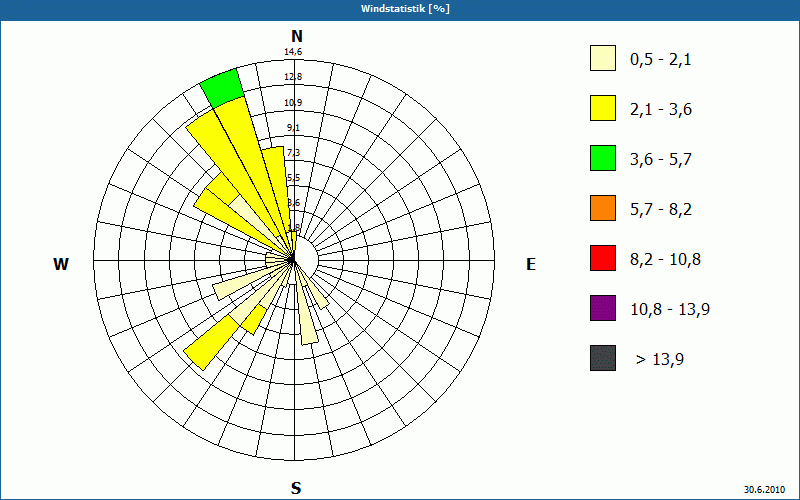Click the orange 5,7 - 8,2 legend swatch
This screenshot has width=800, height=500.
(603, 208)
